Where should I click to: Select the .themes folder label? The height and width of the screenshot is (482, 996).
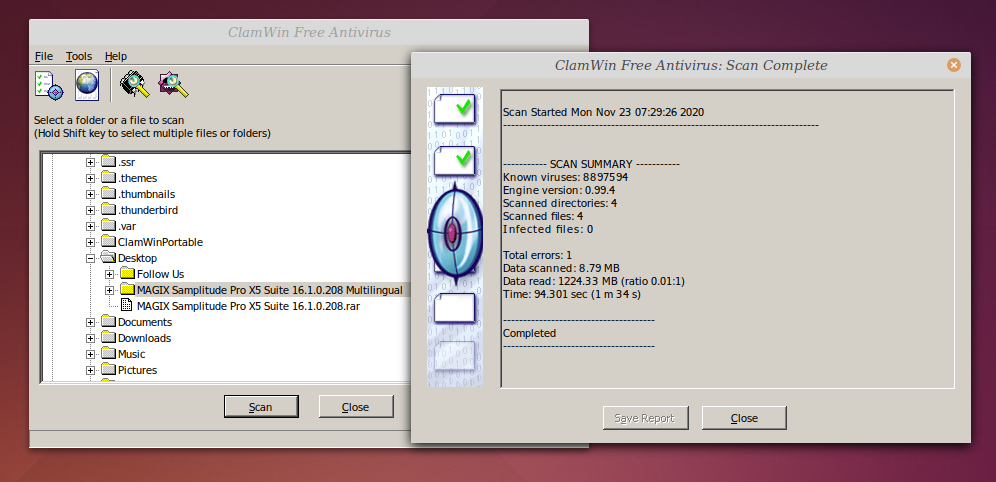138,178
